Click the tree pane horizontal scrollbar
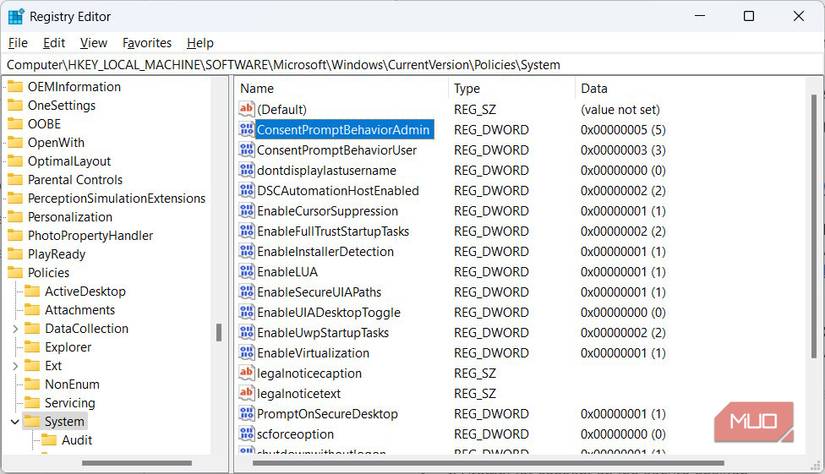 pyautogui.click(x=136, y=463)
